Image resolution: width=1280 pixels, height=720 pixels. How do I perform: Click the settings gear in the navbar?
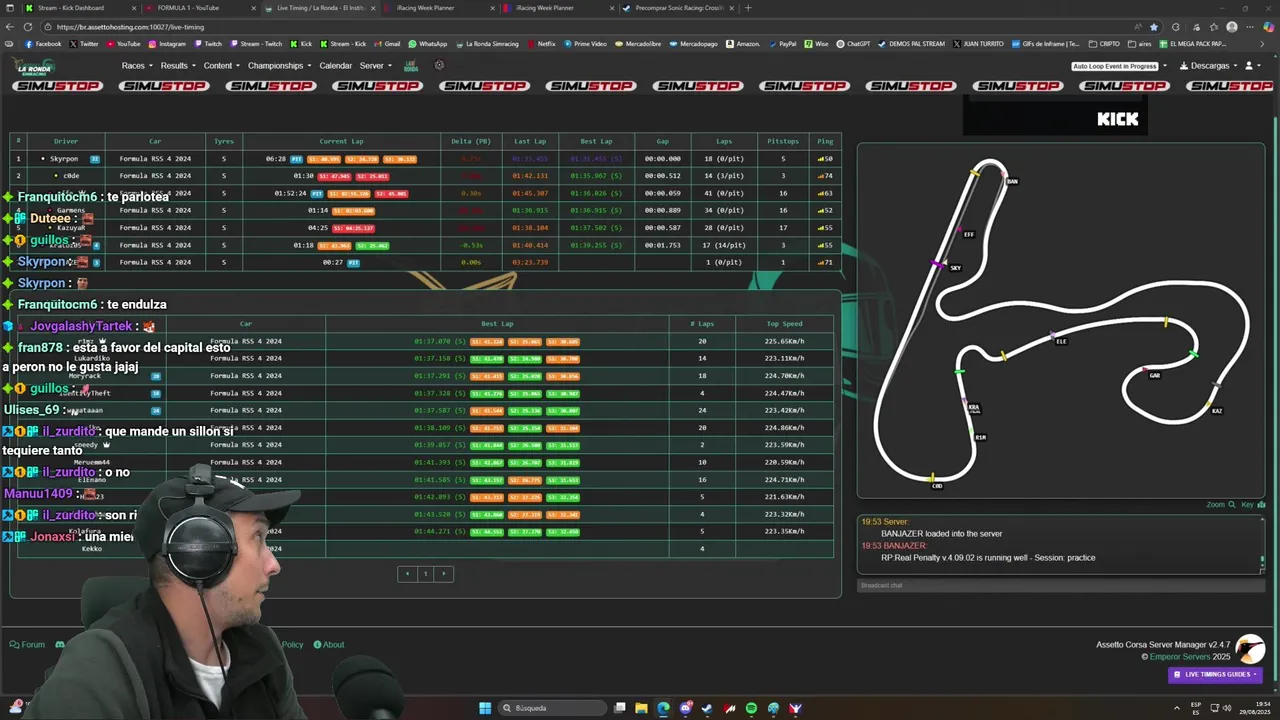[x=439, y=66]
